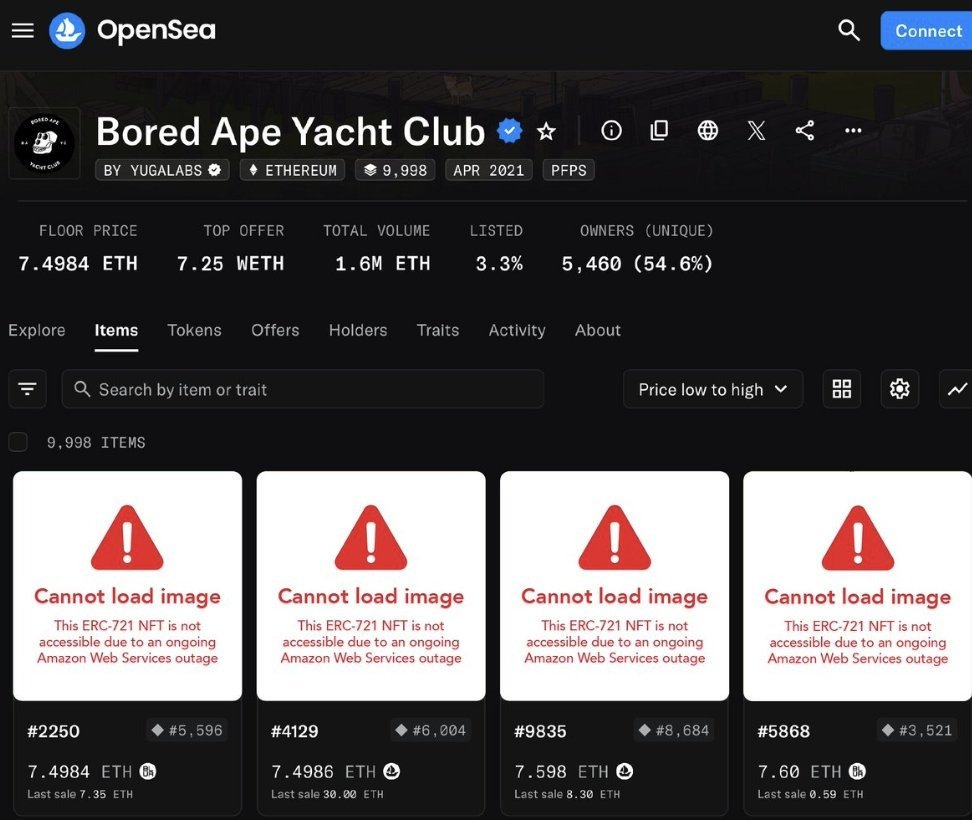Click the Last sale 8.30 ETH text
Image resolution: width=972 pixels, height=820 pixels.
click(567, 794)
